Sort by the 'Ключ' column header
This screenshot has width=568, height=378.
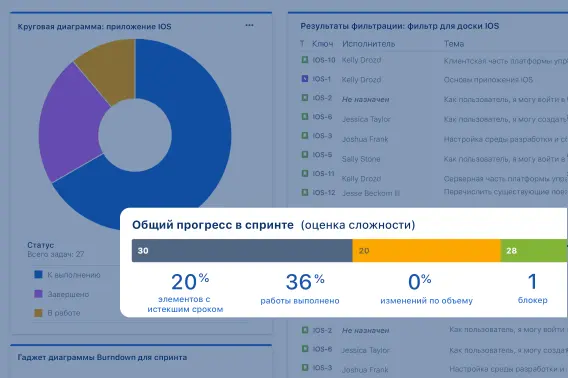click(322, 44)
